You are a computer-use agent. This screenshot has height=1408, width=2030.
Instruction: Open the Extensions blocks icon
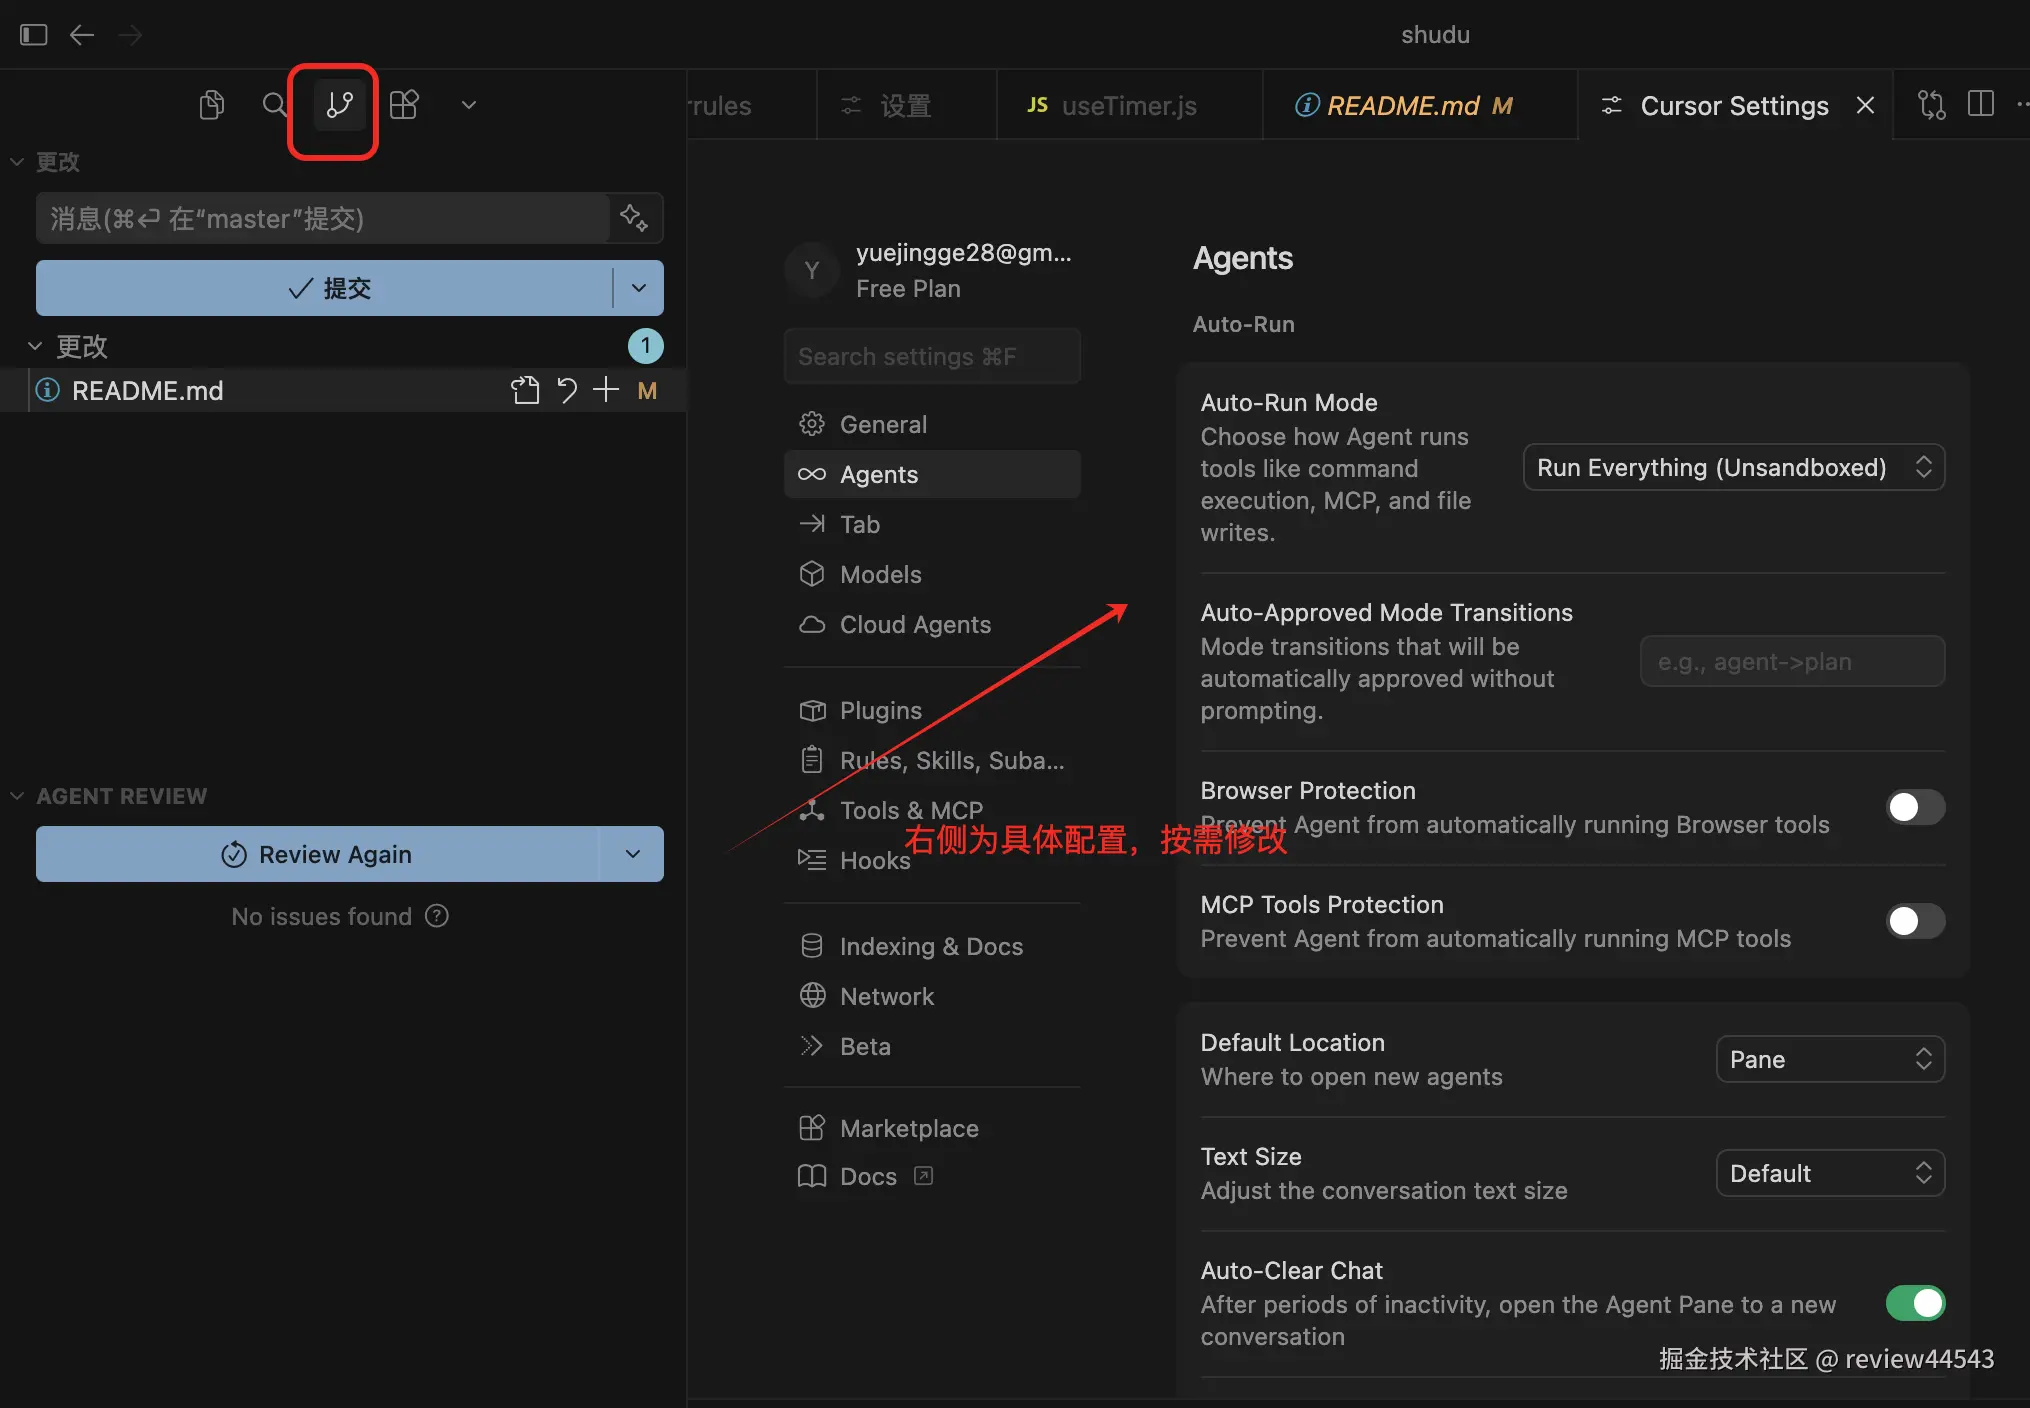[404, 105]
